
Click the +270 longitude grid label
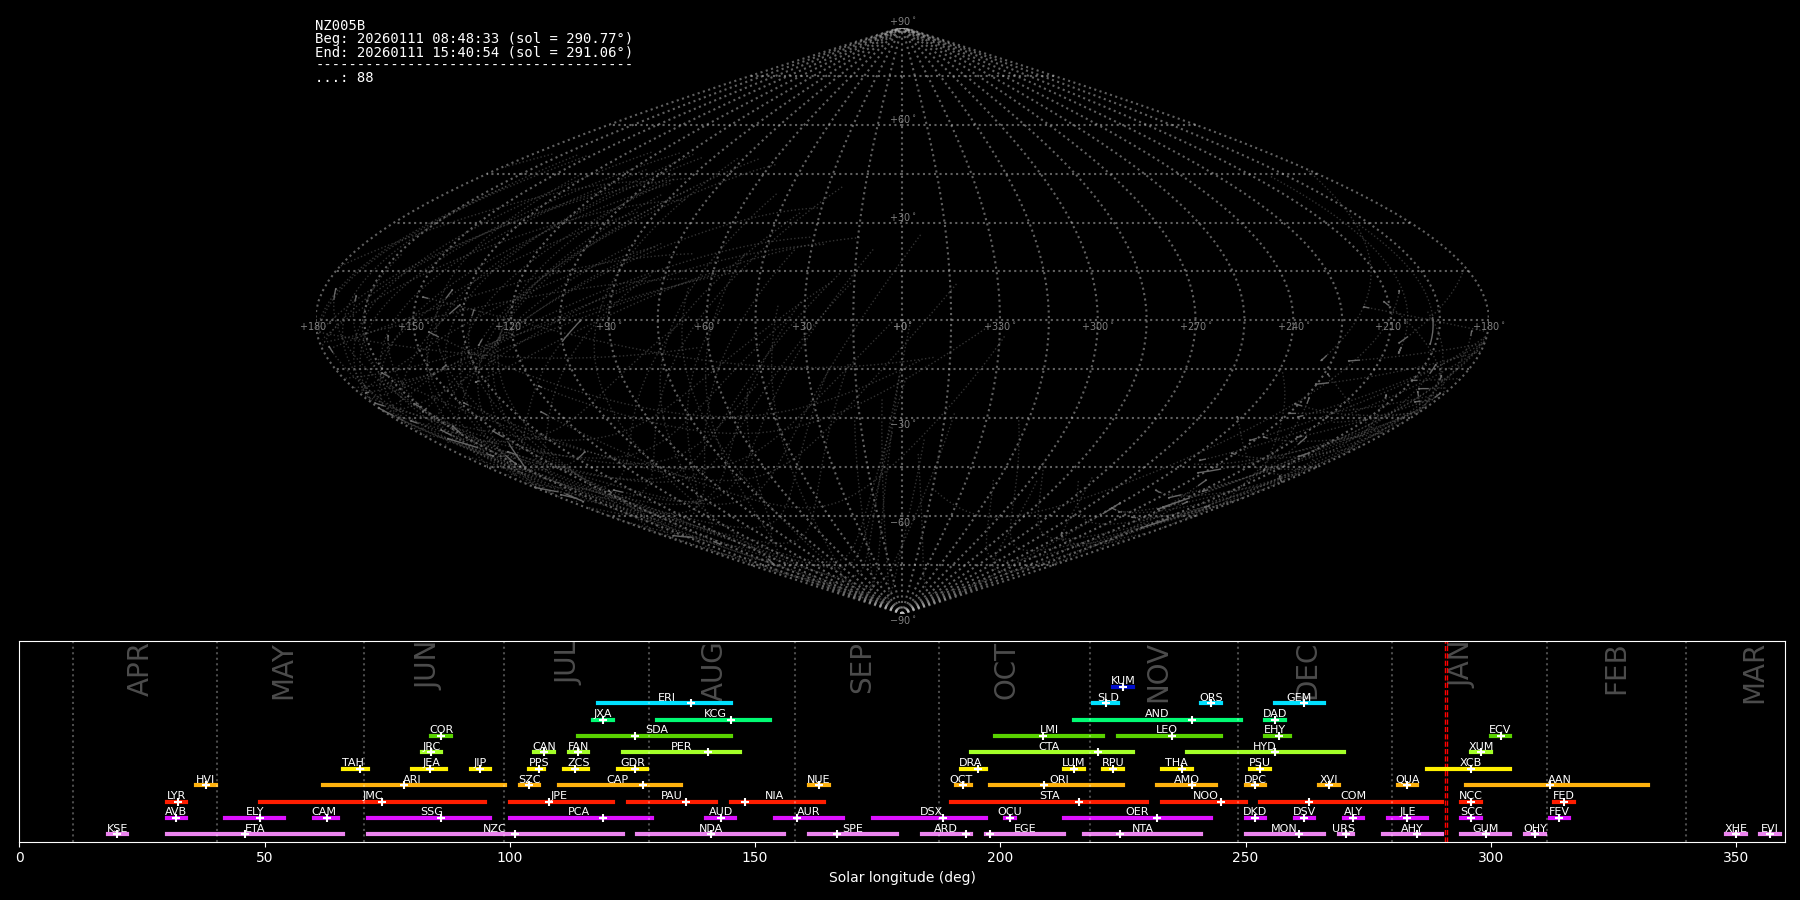(1193, 327)
